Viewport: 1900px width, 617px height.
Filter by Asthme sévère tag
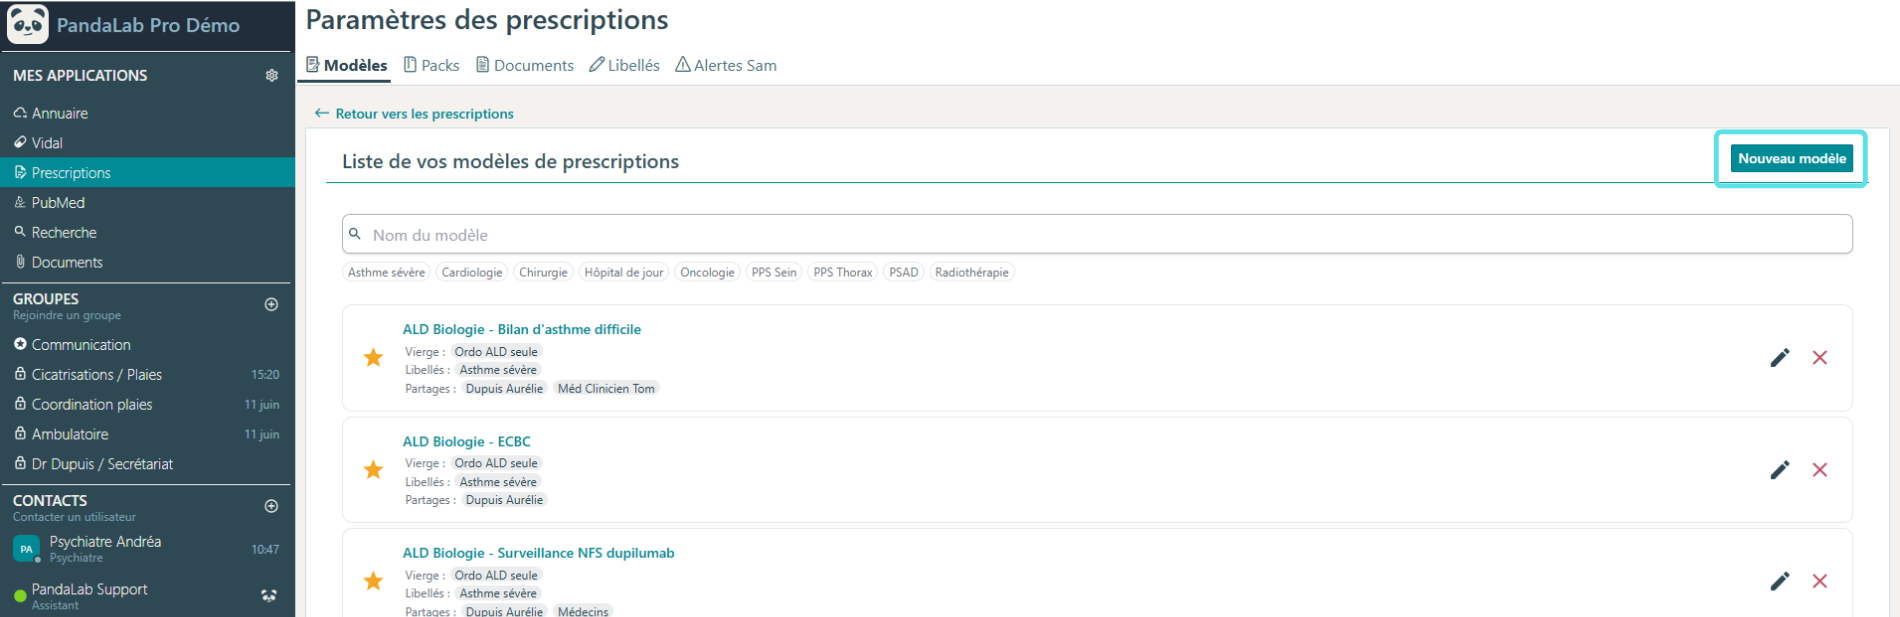(386, 272)
